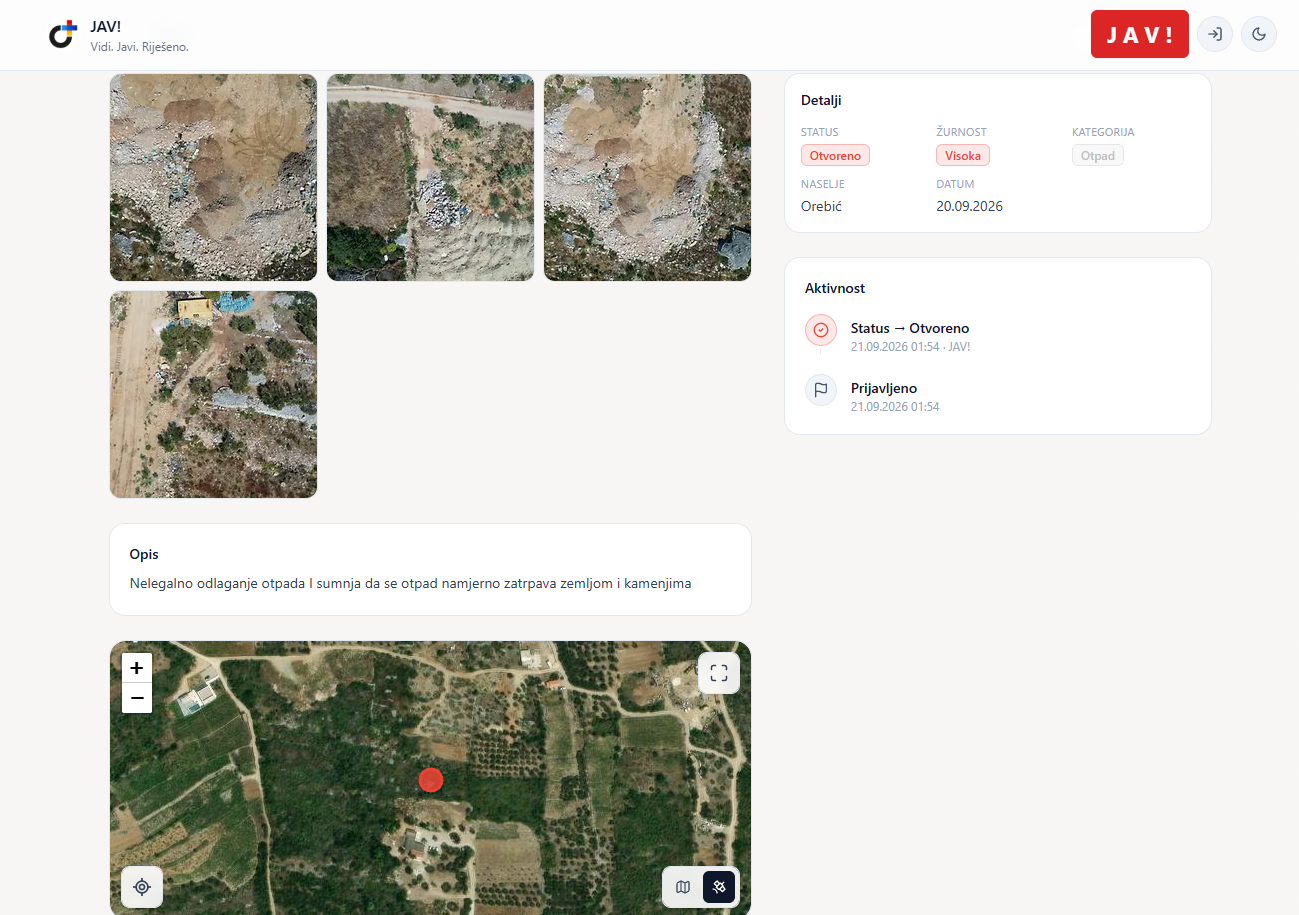
Task: Open the login arrow icon in header
Action: (x=1215, y=34)
